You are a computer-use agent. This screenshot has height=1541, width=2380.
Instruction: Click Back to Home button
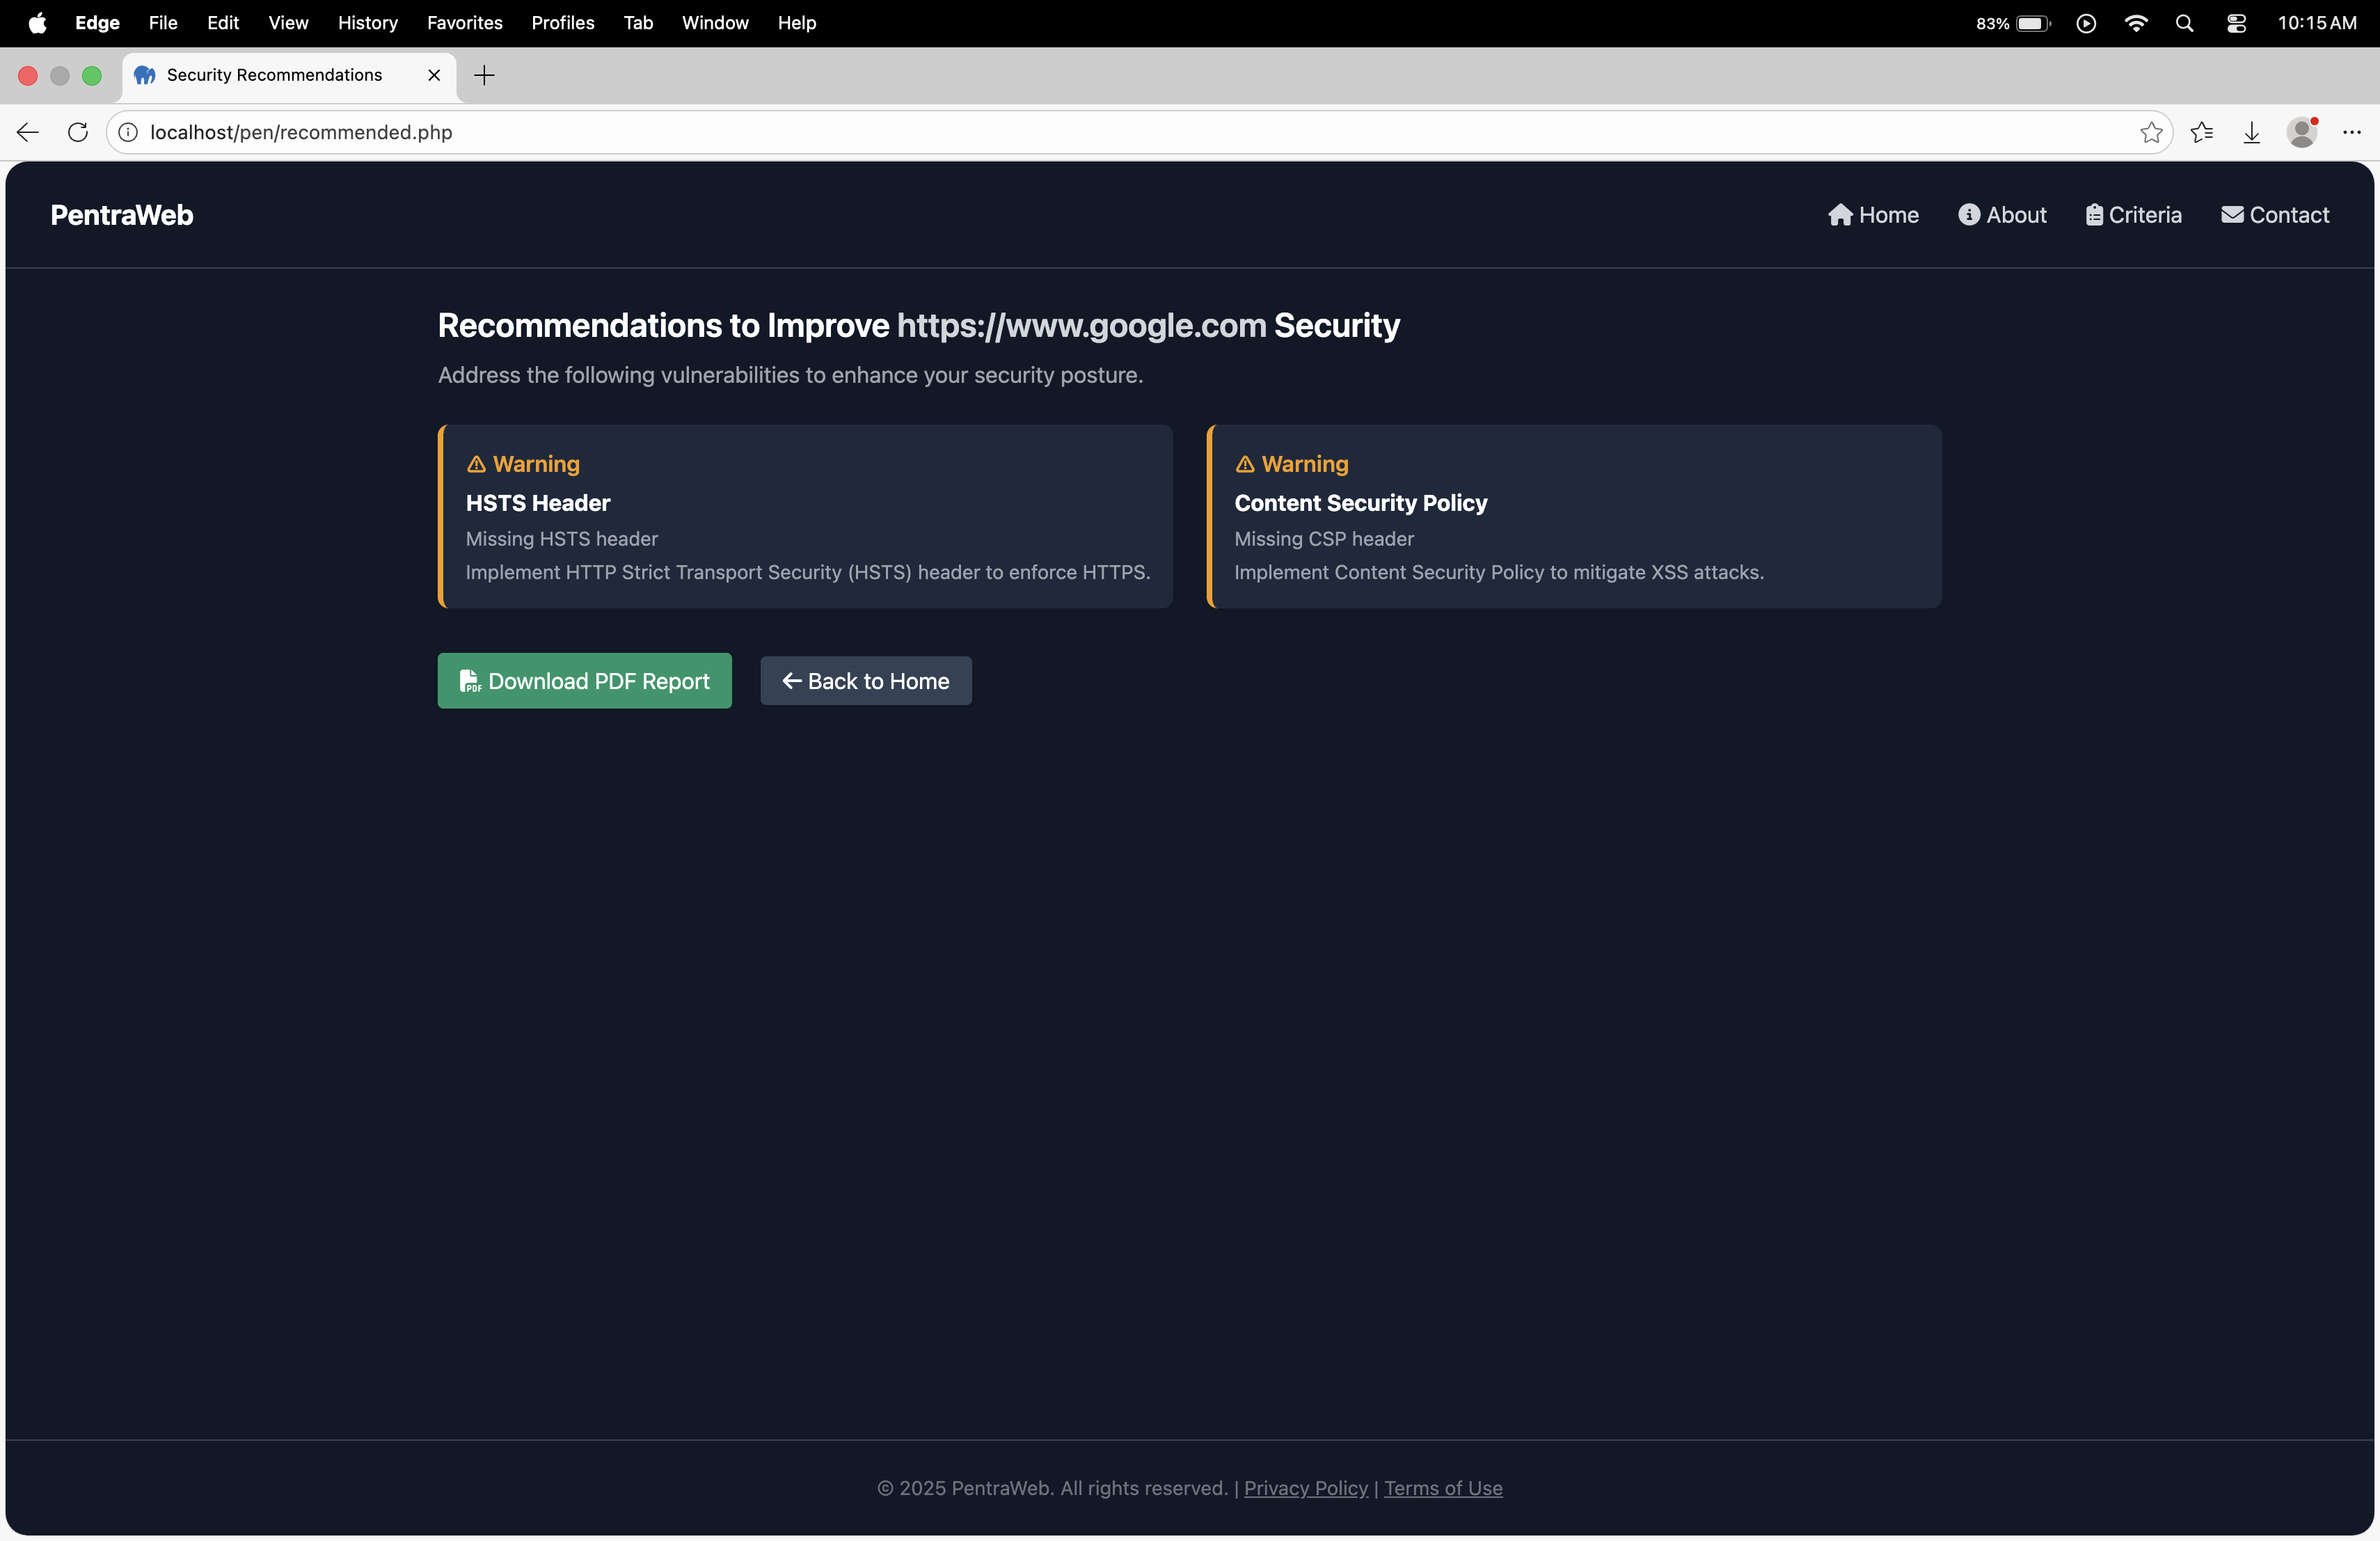click(865, 681)
